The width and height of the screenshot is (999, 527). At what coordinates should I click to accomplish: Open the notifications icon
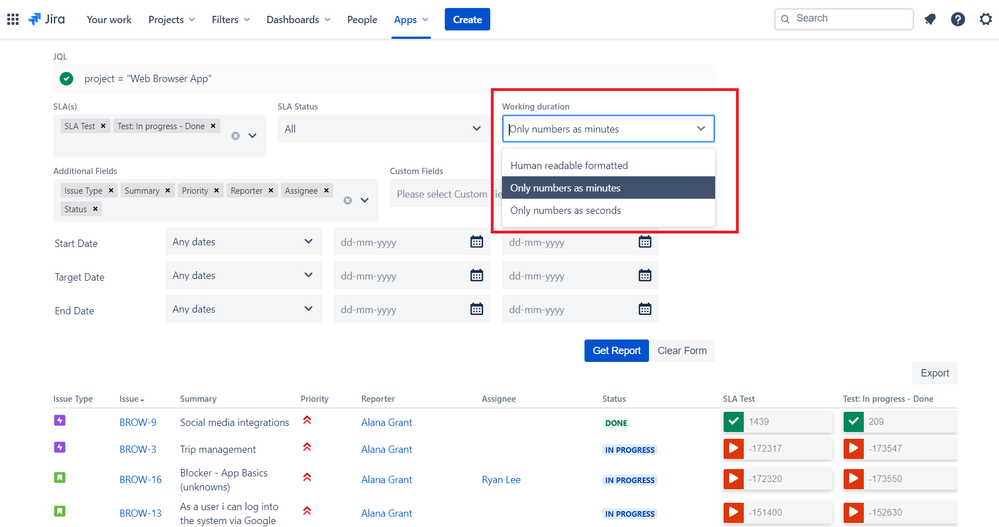point(930,19)
